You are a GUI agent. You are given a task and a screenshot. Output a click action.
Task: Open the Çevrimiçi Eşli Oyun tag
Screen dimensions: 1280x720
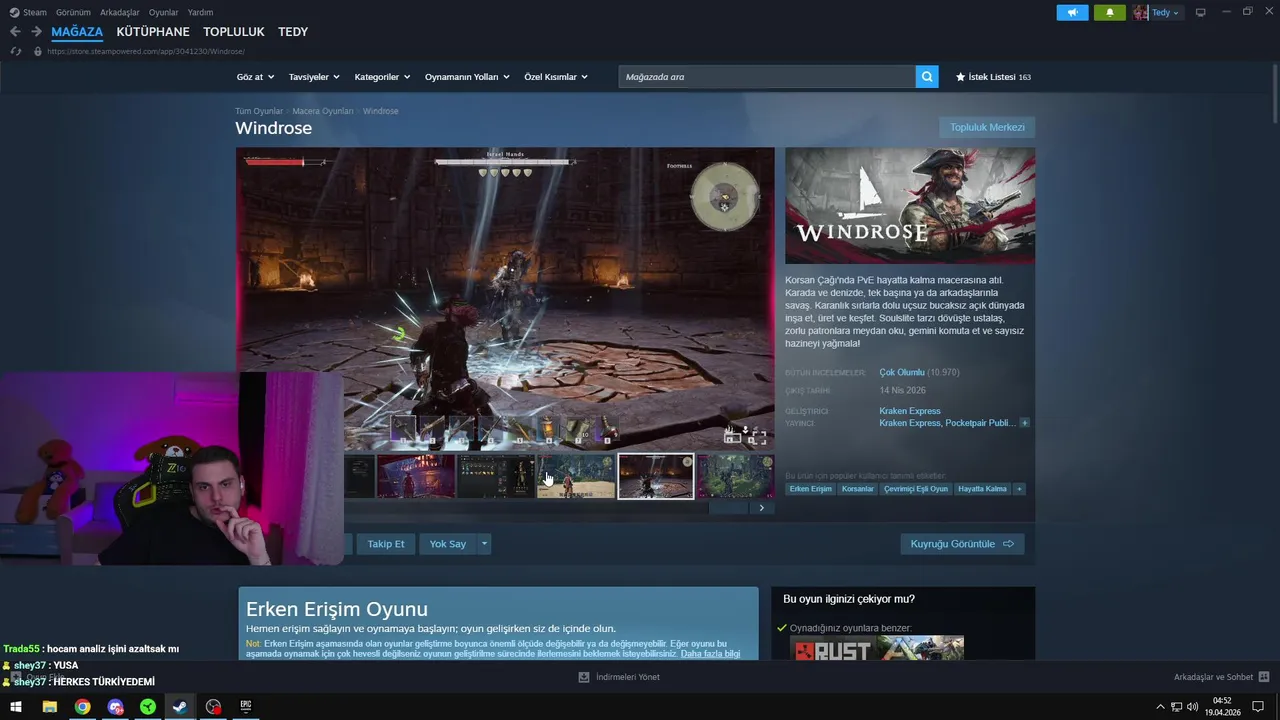[916, 489]
